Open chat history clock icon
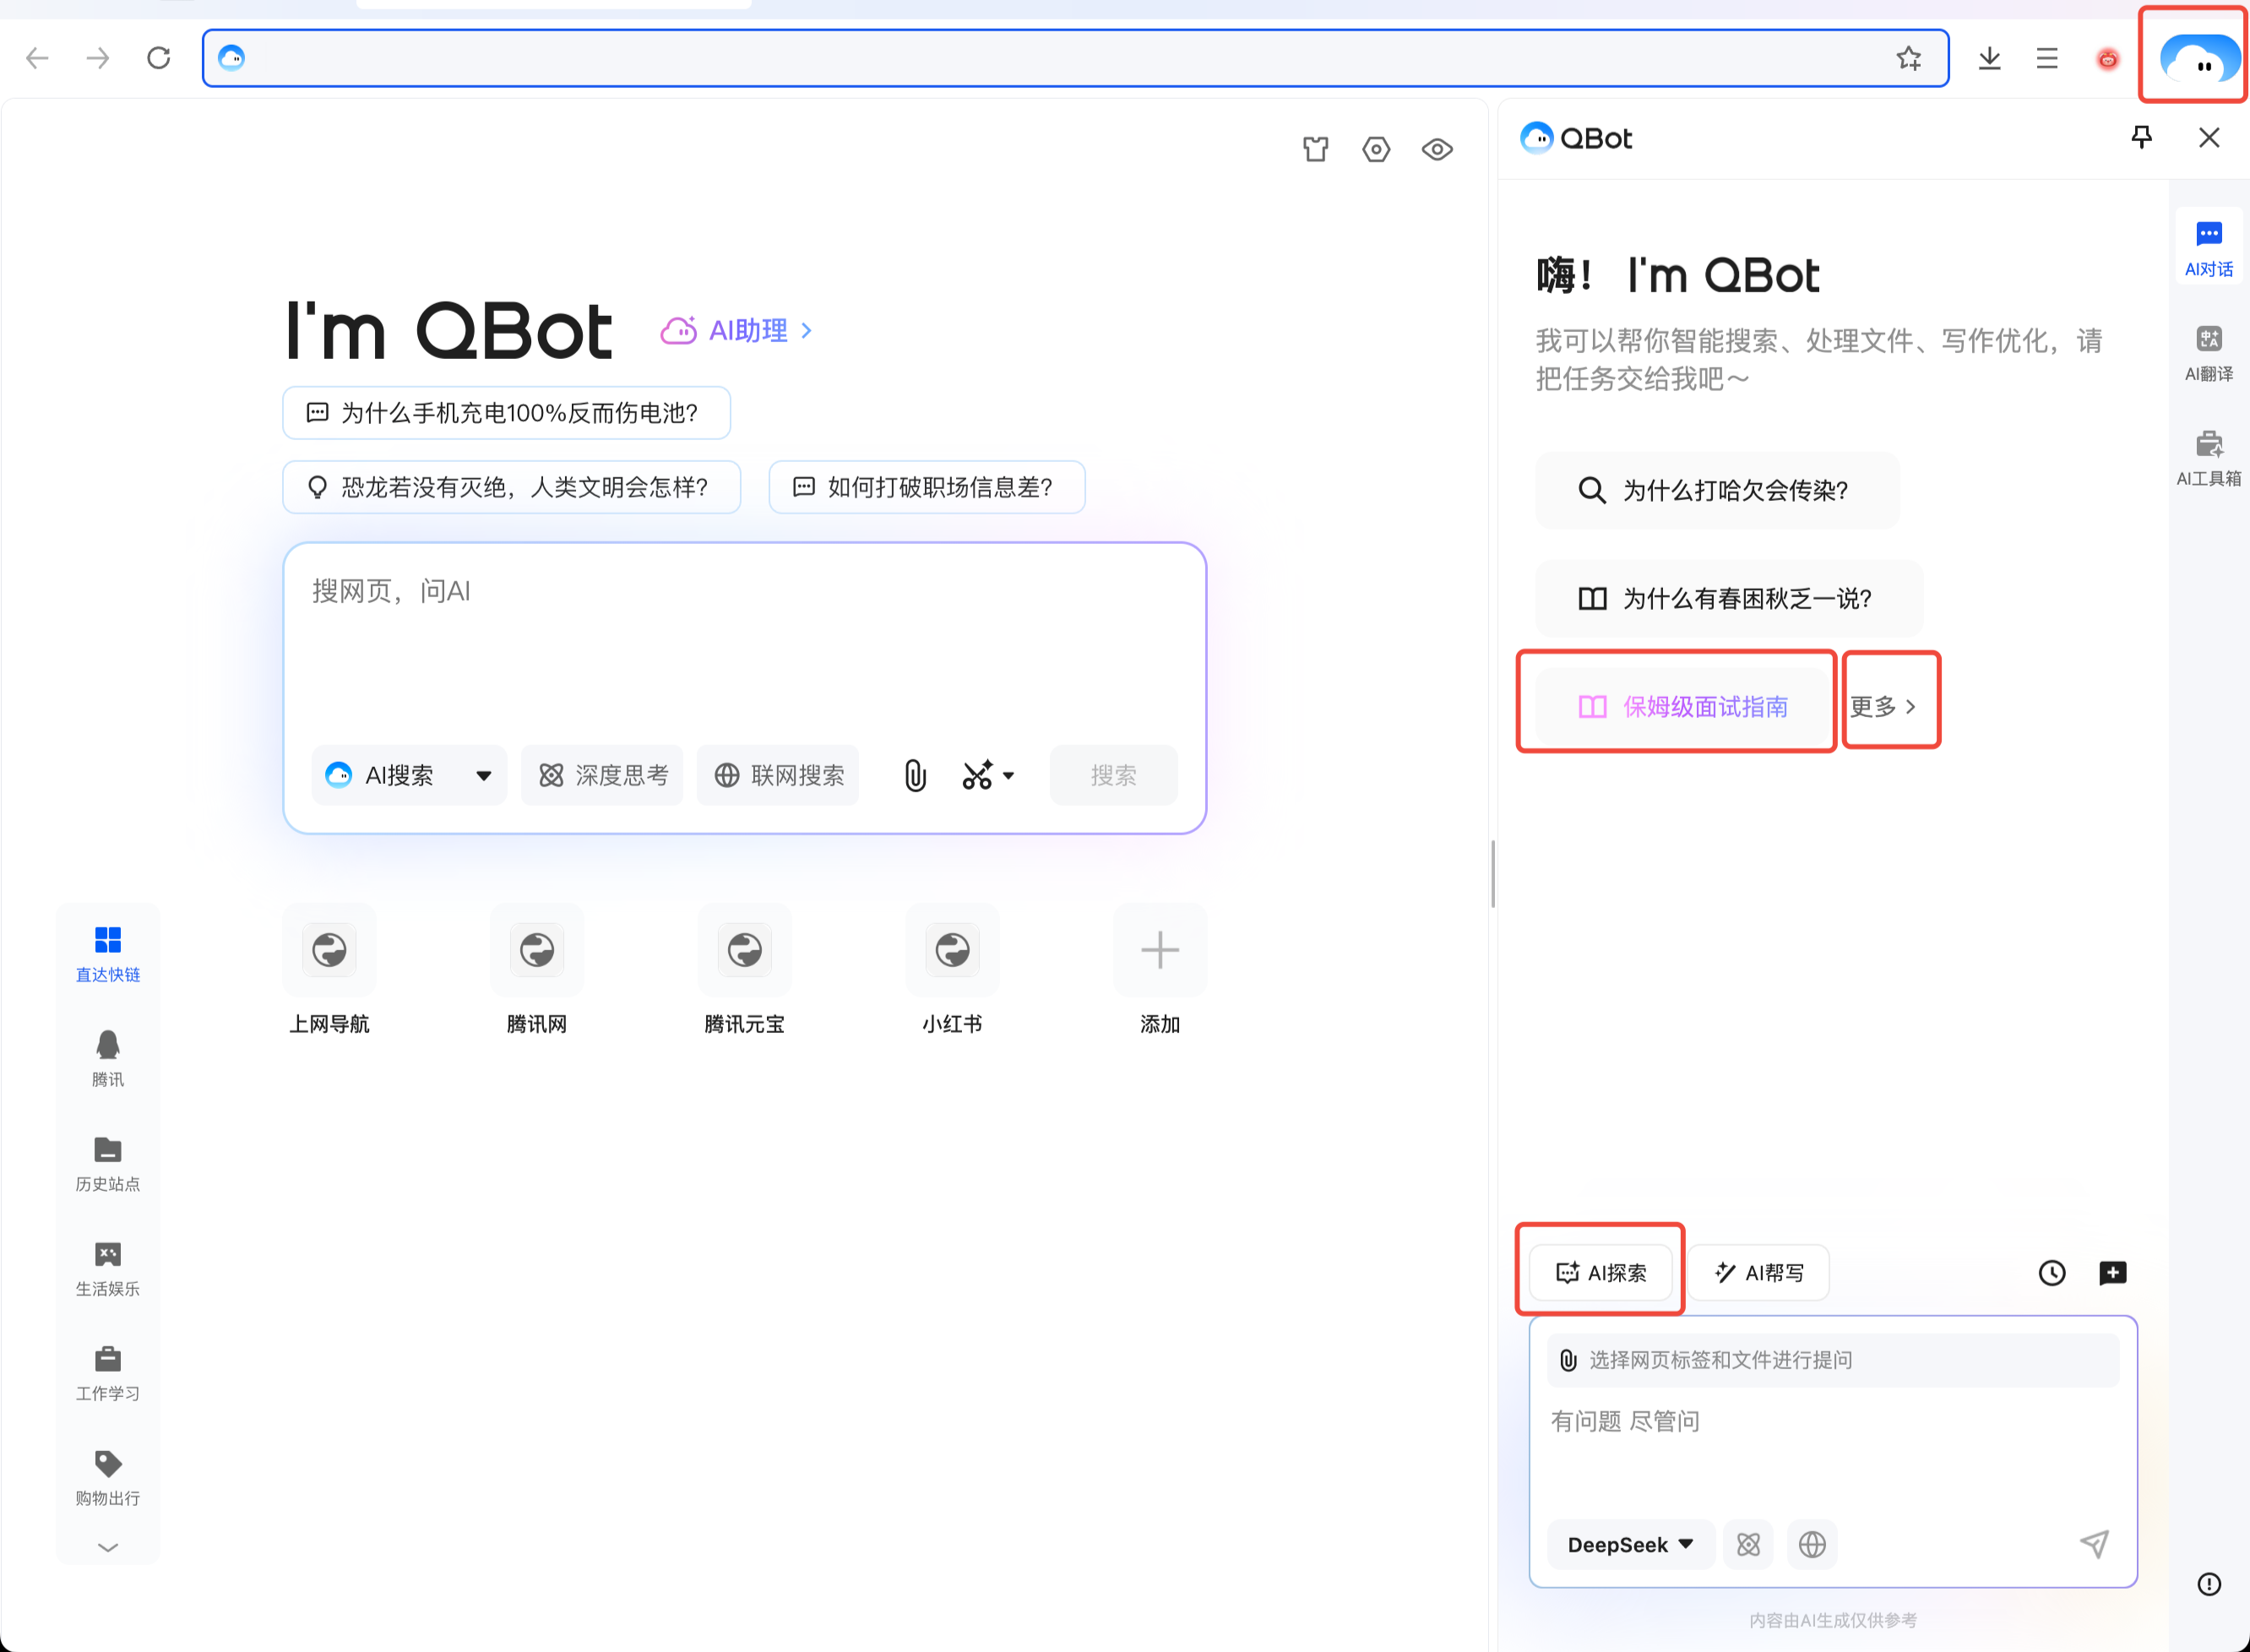Image resolution: width=2250 pixels, height=1652 pixels. tap(2051, 1272)
